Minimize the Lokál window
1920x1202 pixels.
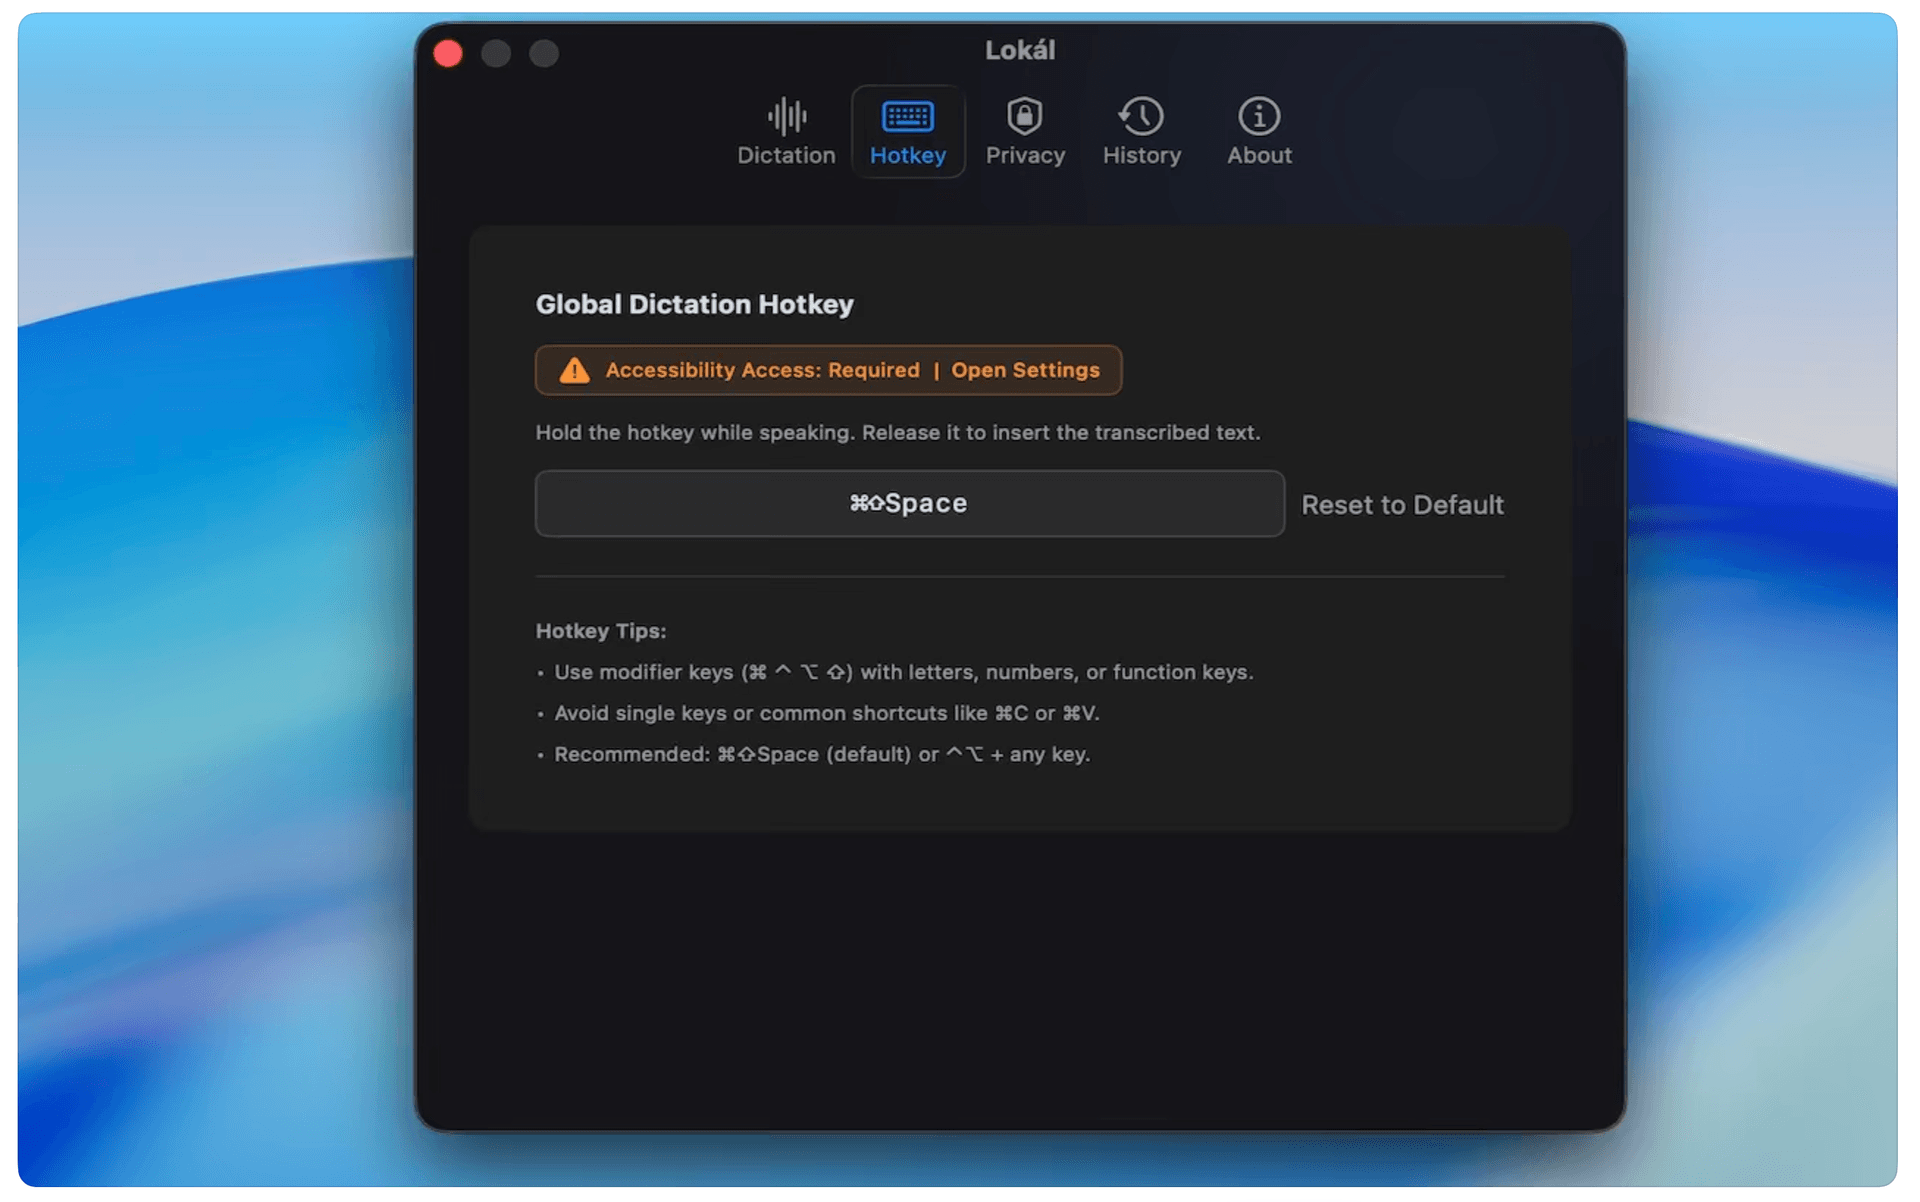pyautogui.click(x=496, y=53)
